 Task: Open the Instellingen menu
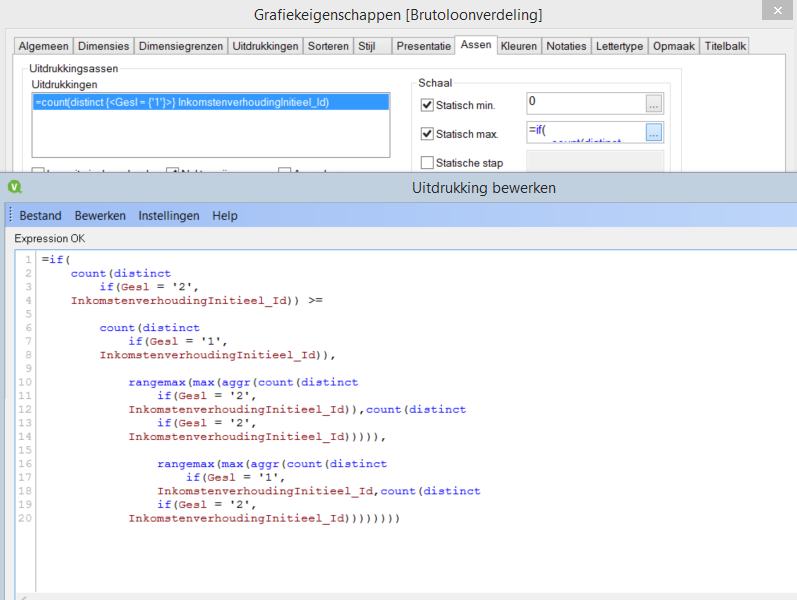[169, 215]
